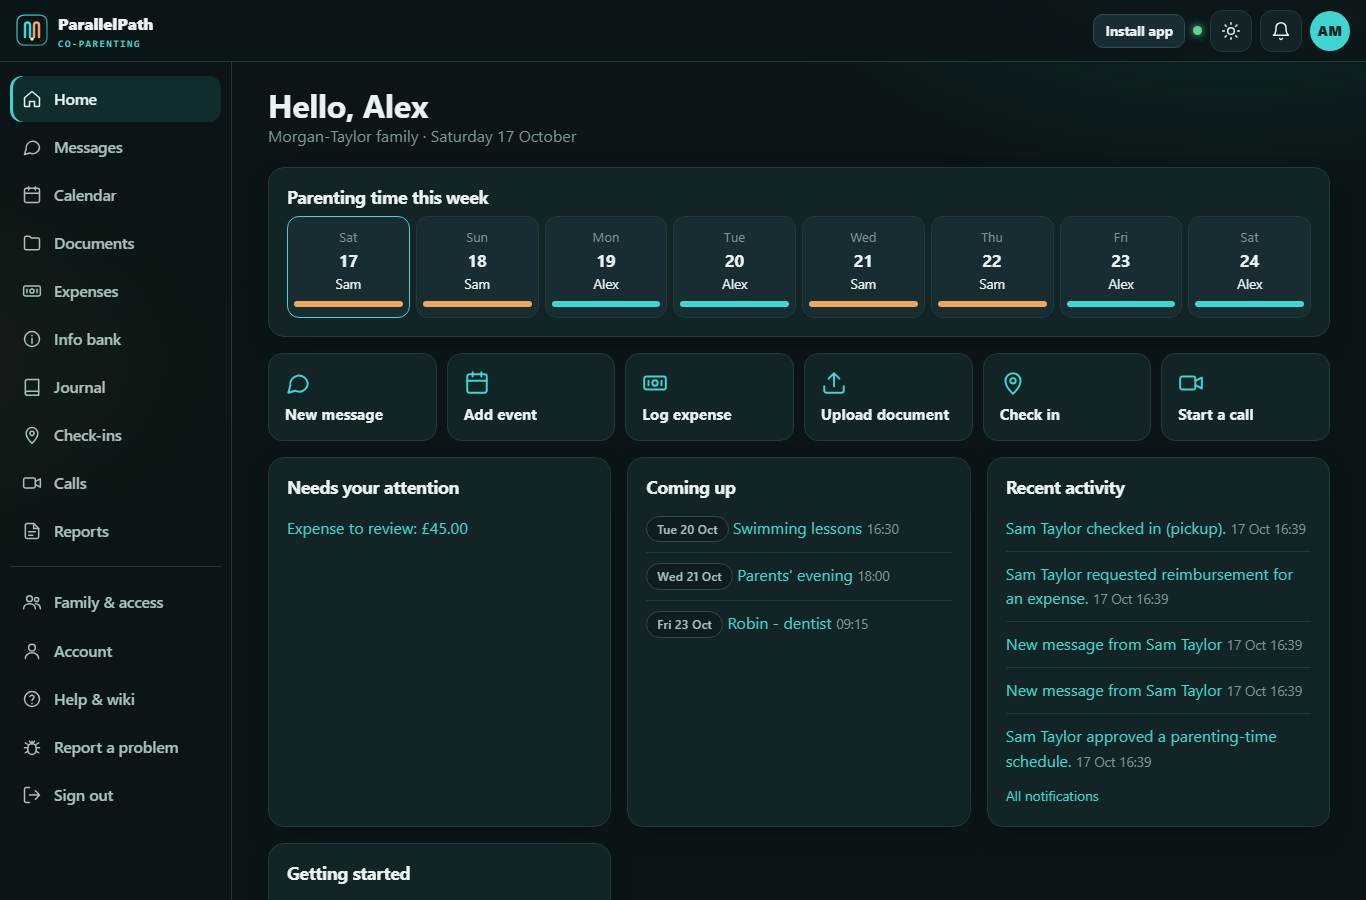Review the £45.00 expense link
The height and width of the screenshot is (900, 1366).
tap(377, 529)
